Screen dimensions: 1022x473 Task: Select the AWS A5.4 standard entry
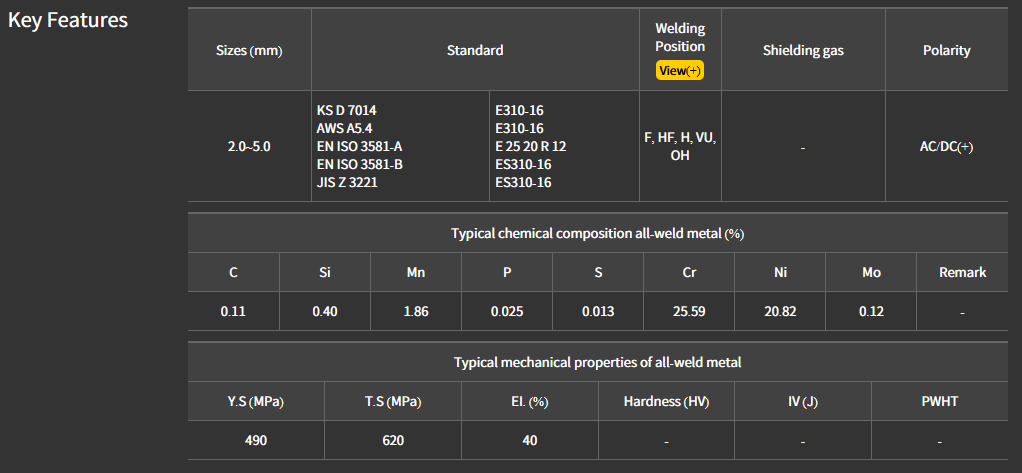(345, 128)
